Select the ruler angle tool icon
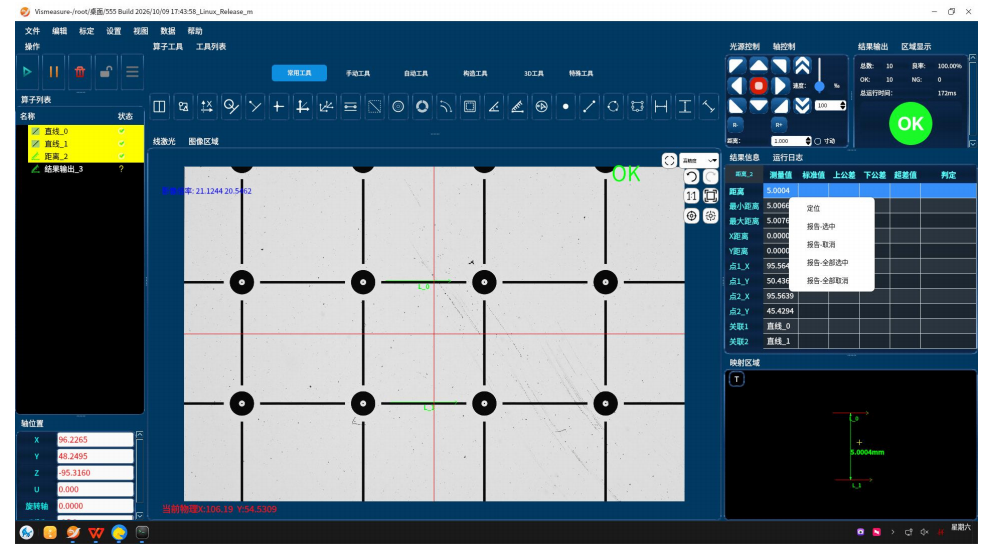The image size is (1000, 558). coord(518,106)
